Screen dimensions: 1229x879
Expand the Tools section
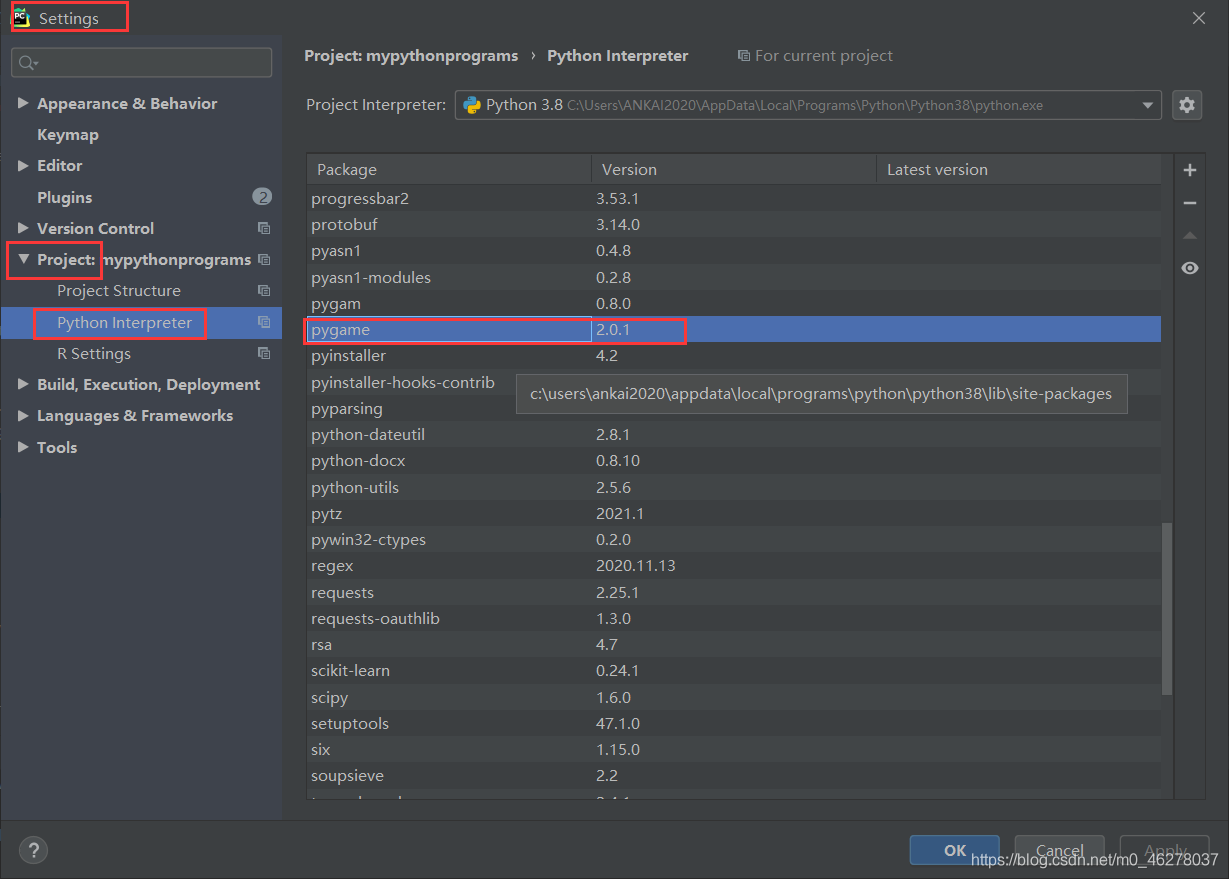coord(23,447)
